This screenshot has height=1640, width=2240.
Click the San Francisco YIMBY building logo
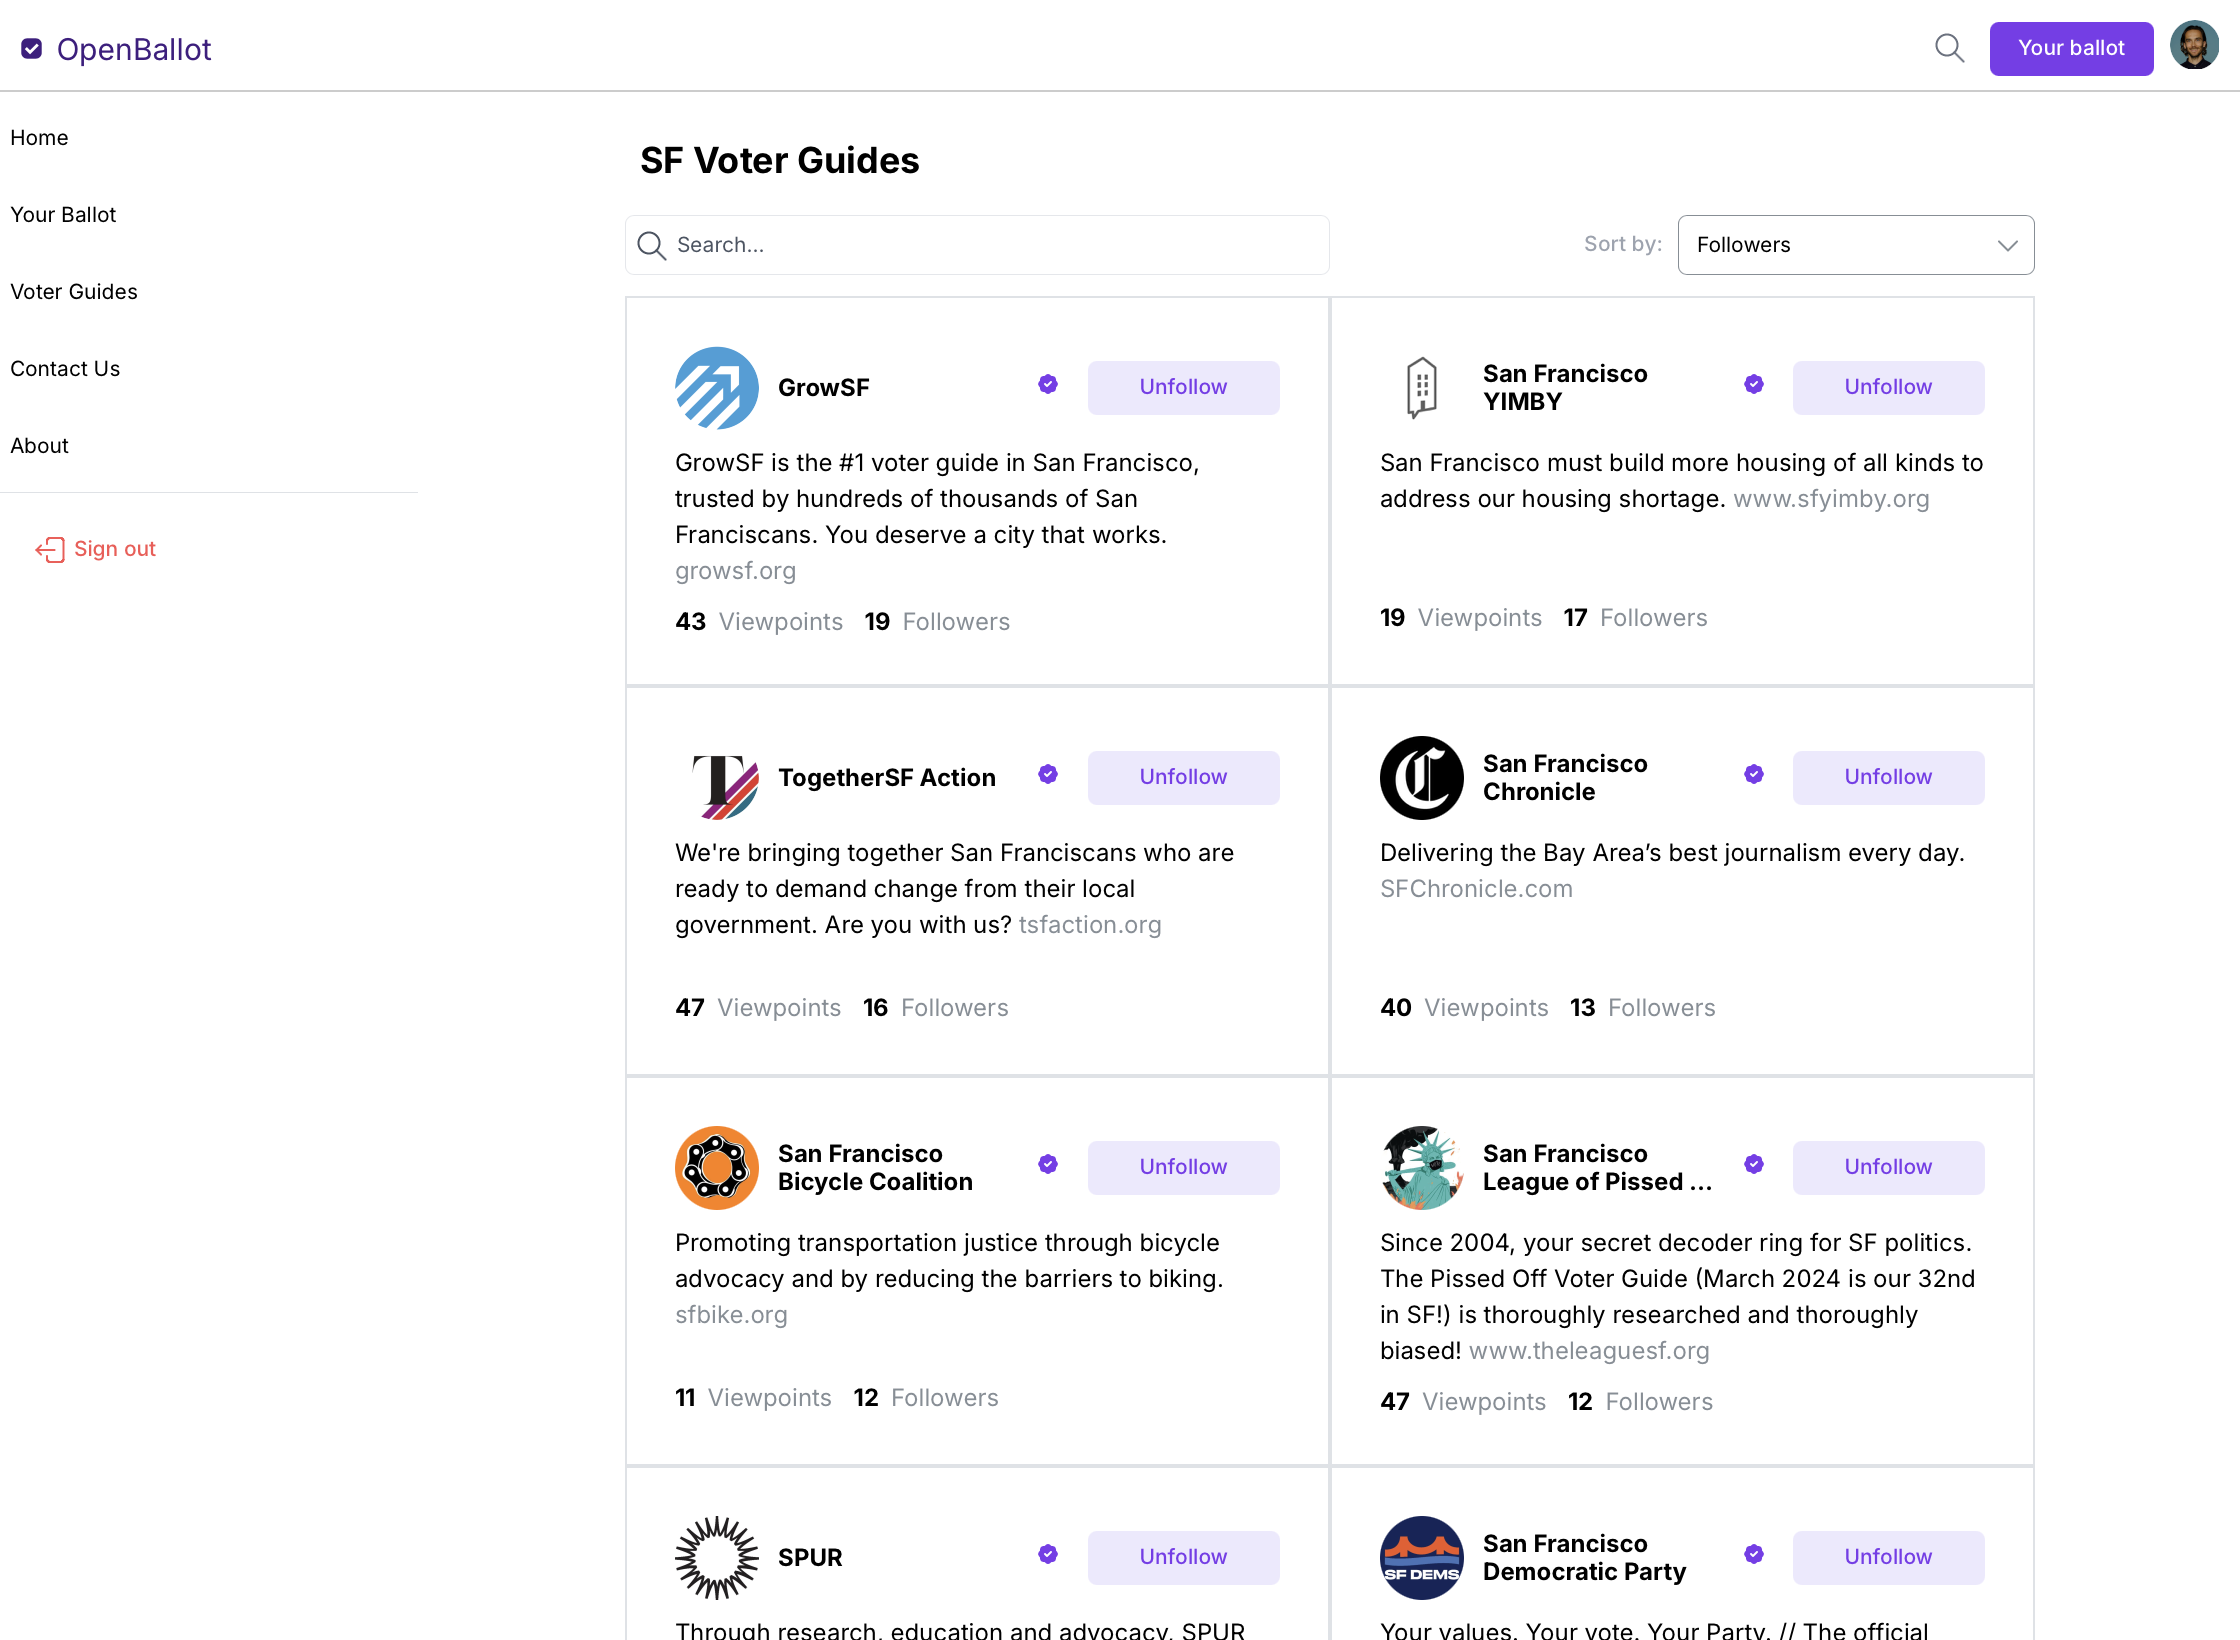(1421, 388)
